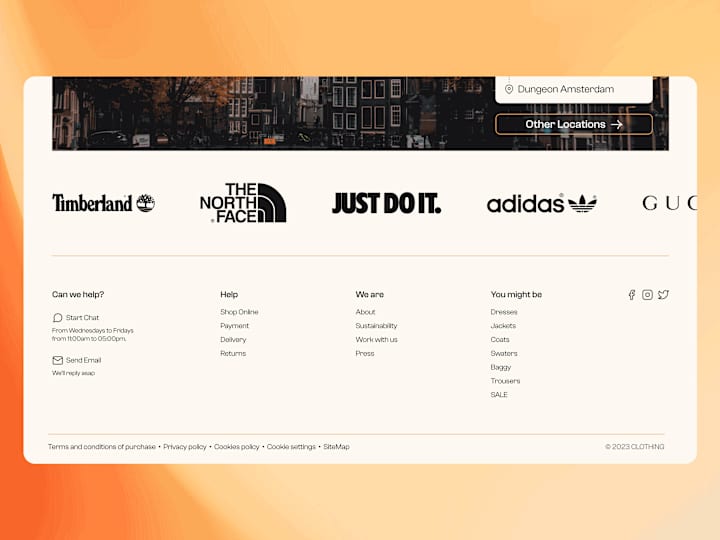Open the About page link

click(x=366, y=312)
